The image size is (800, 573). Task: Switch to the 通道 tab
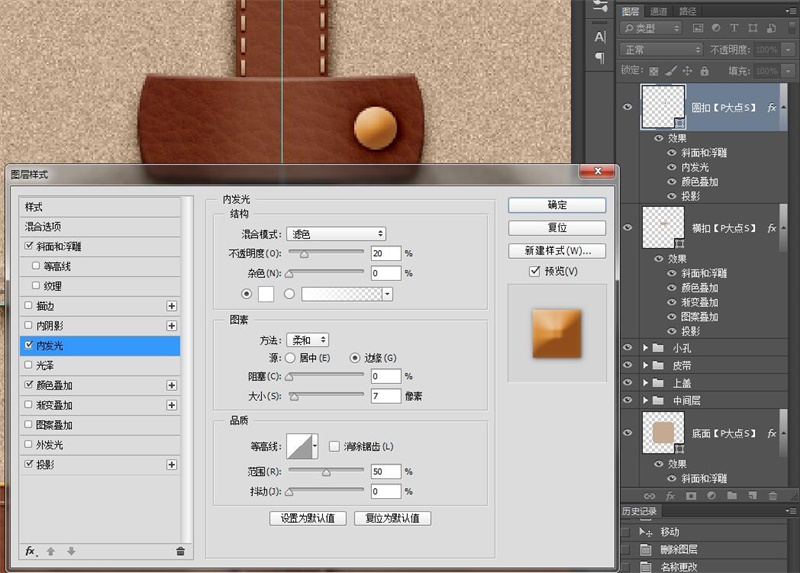point(659,11)
